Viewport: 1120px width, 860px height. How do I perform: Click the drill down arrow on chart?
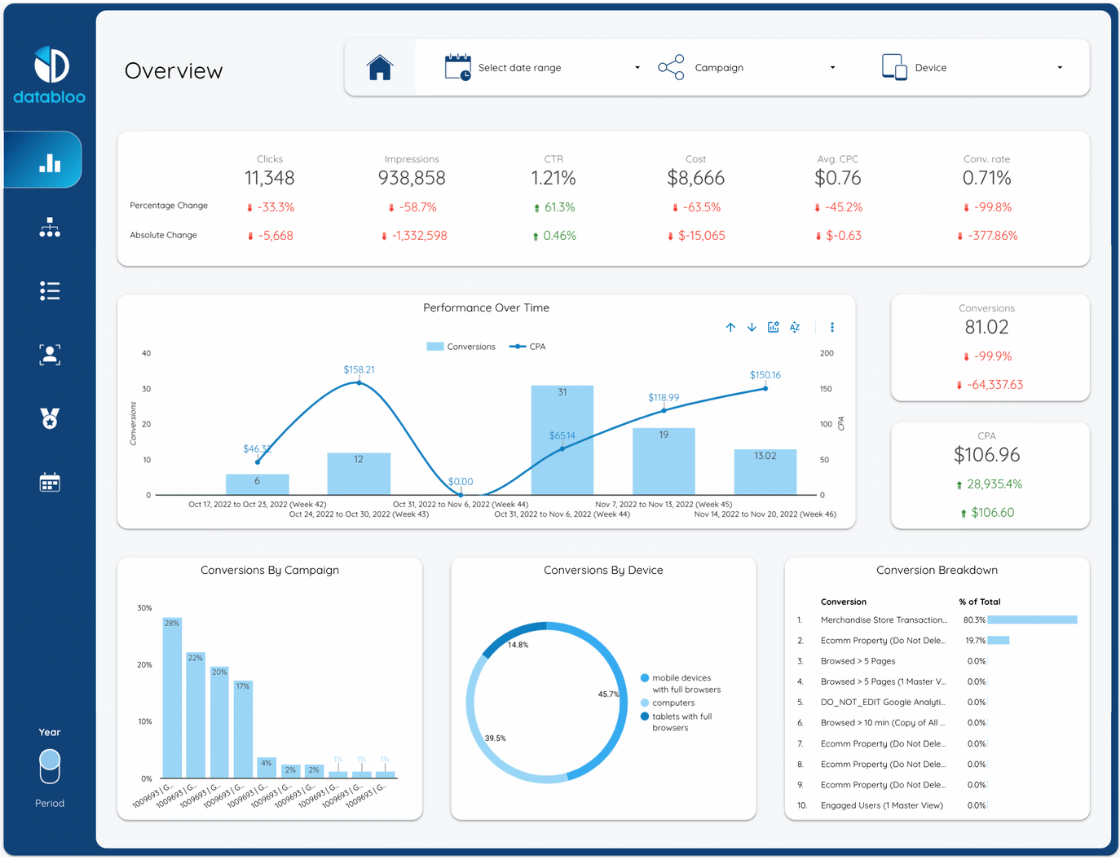click(752, 327)
